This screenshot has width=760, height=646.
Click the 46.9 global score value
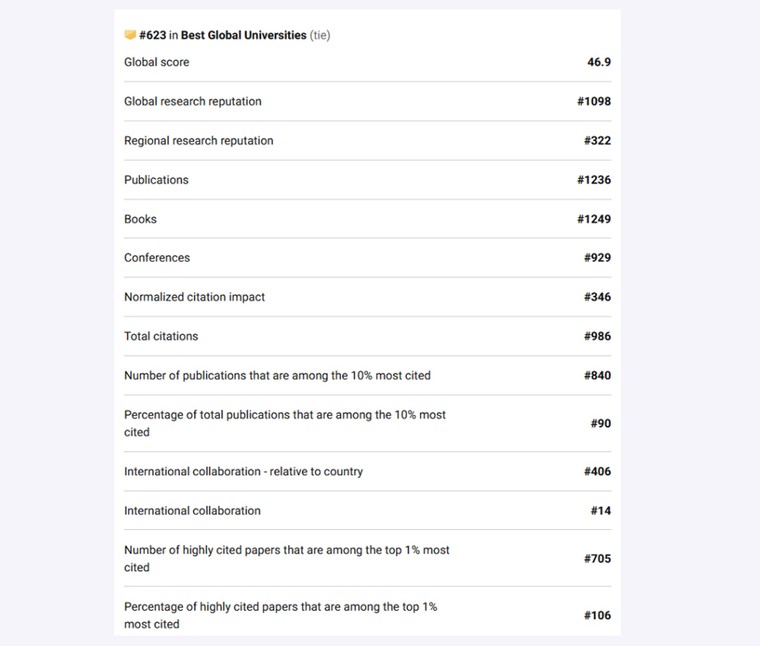coord(599,62)
